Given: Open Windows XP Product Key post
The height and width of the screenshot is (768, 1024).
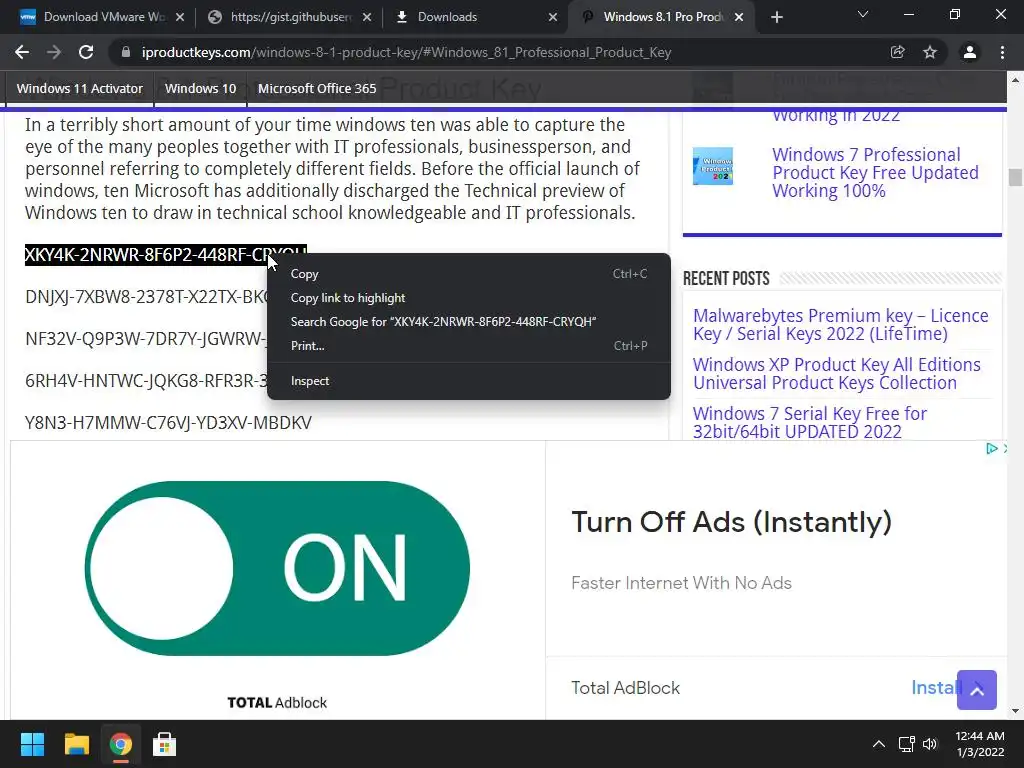Looking at the screenshot, I should [x=837, y=374].
